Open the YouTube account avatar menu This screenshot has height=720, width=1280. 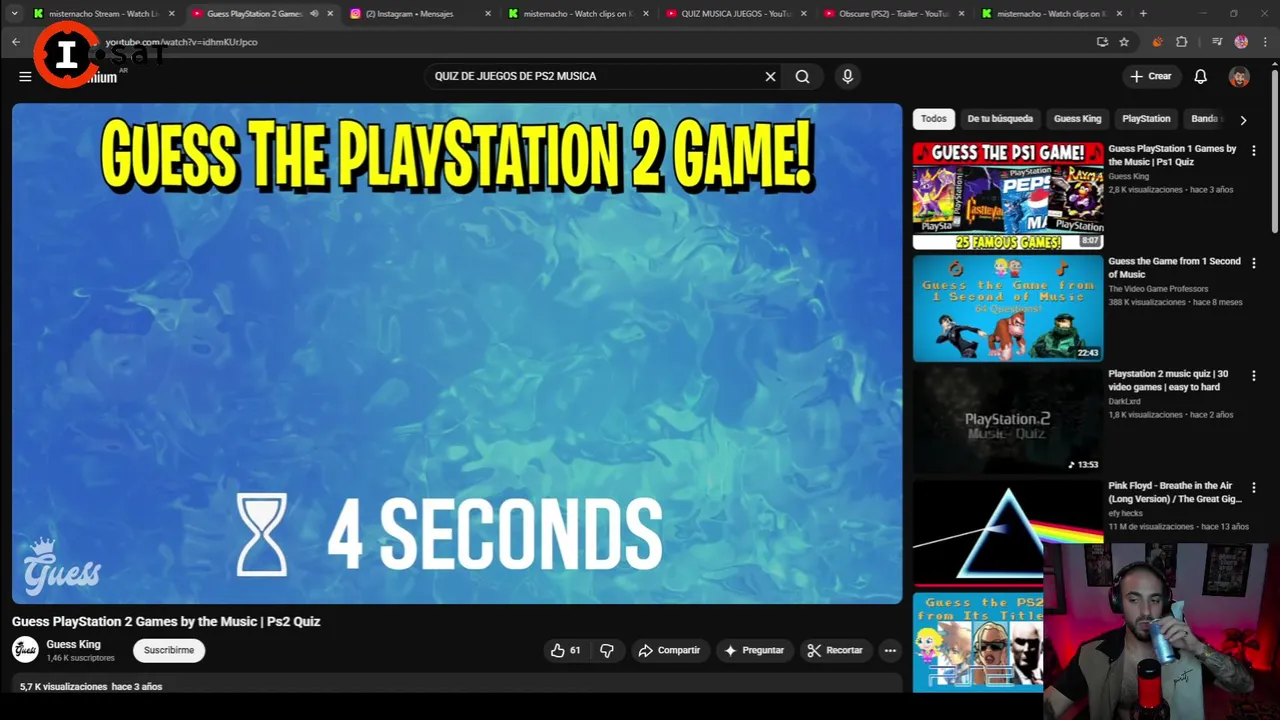pyautogui.click(x=1239, y=76)
